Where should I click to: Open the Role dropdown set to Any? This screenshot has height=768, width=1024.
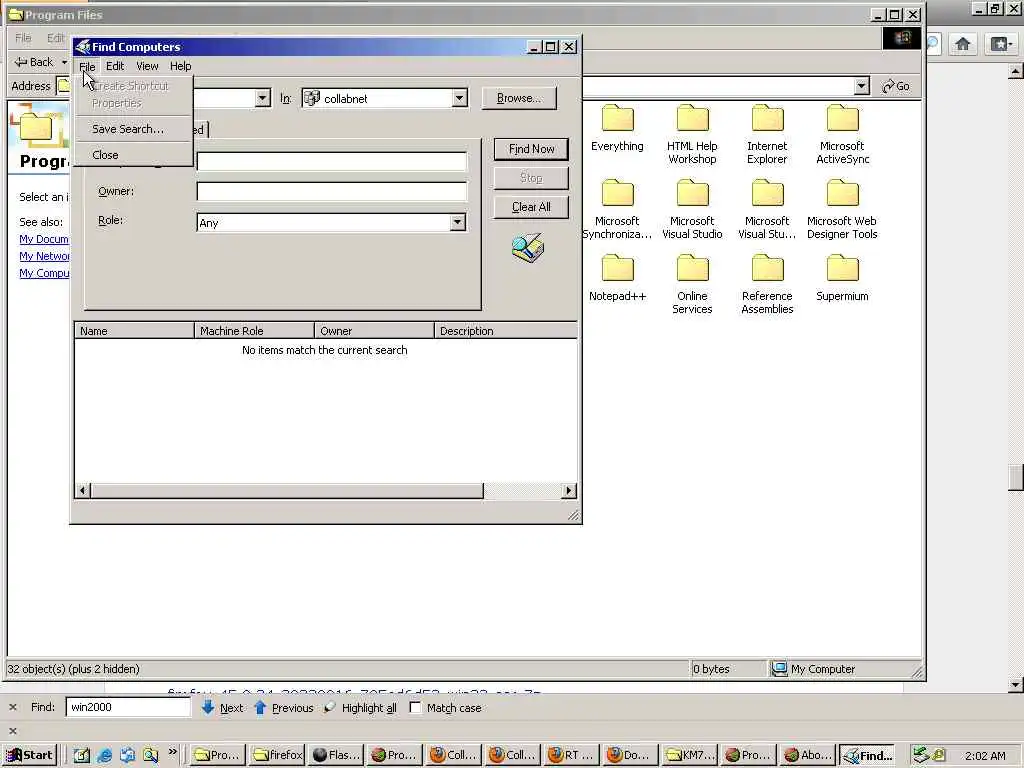point(457,223)
